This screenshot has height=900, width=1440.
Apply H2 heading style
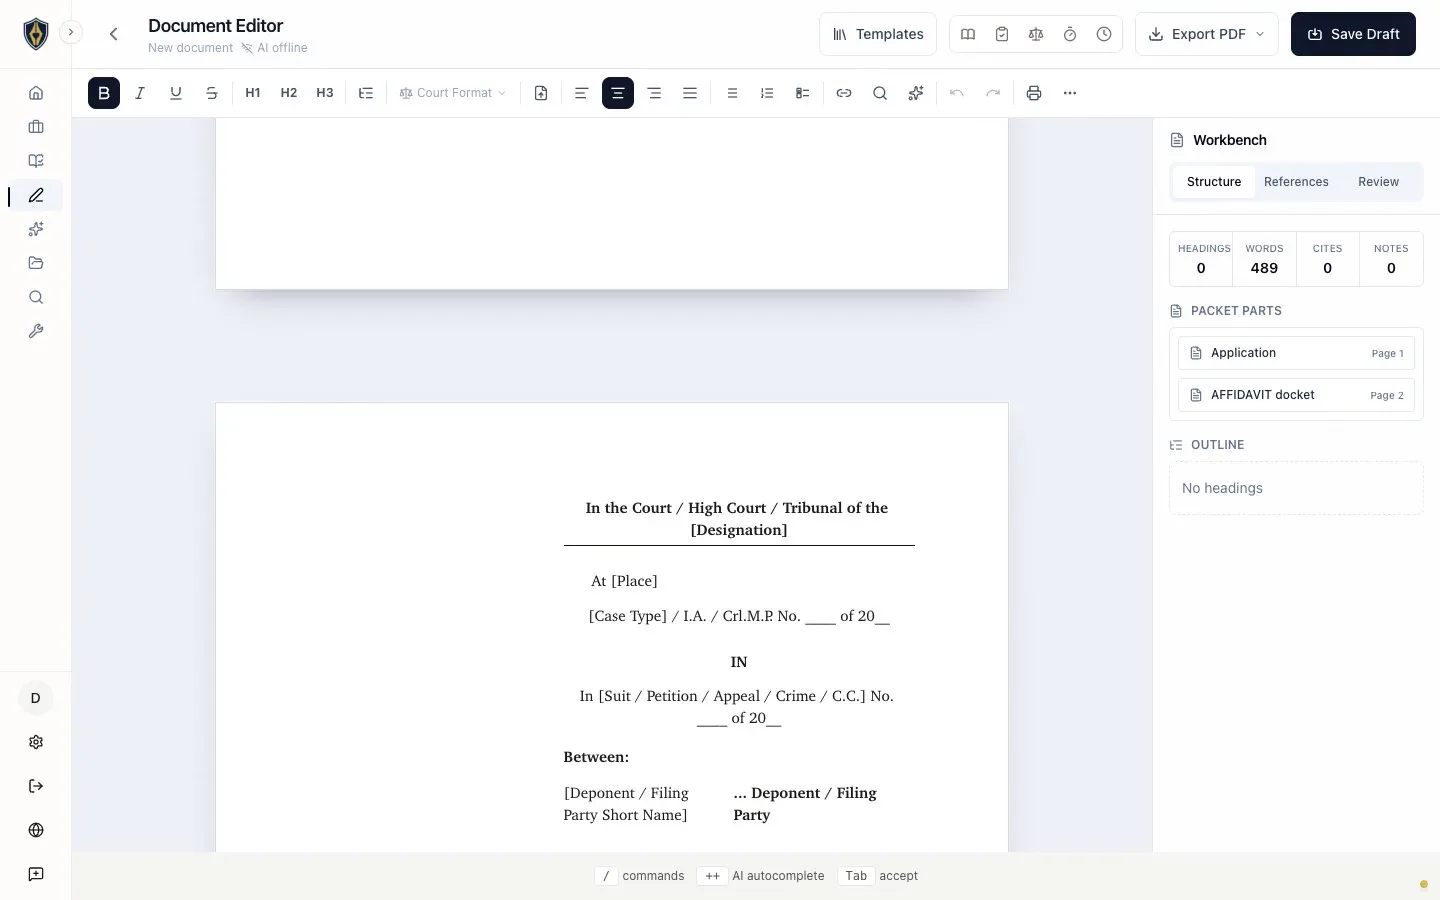point(289,93)
